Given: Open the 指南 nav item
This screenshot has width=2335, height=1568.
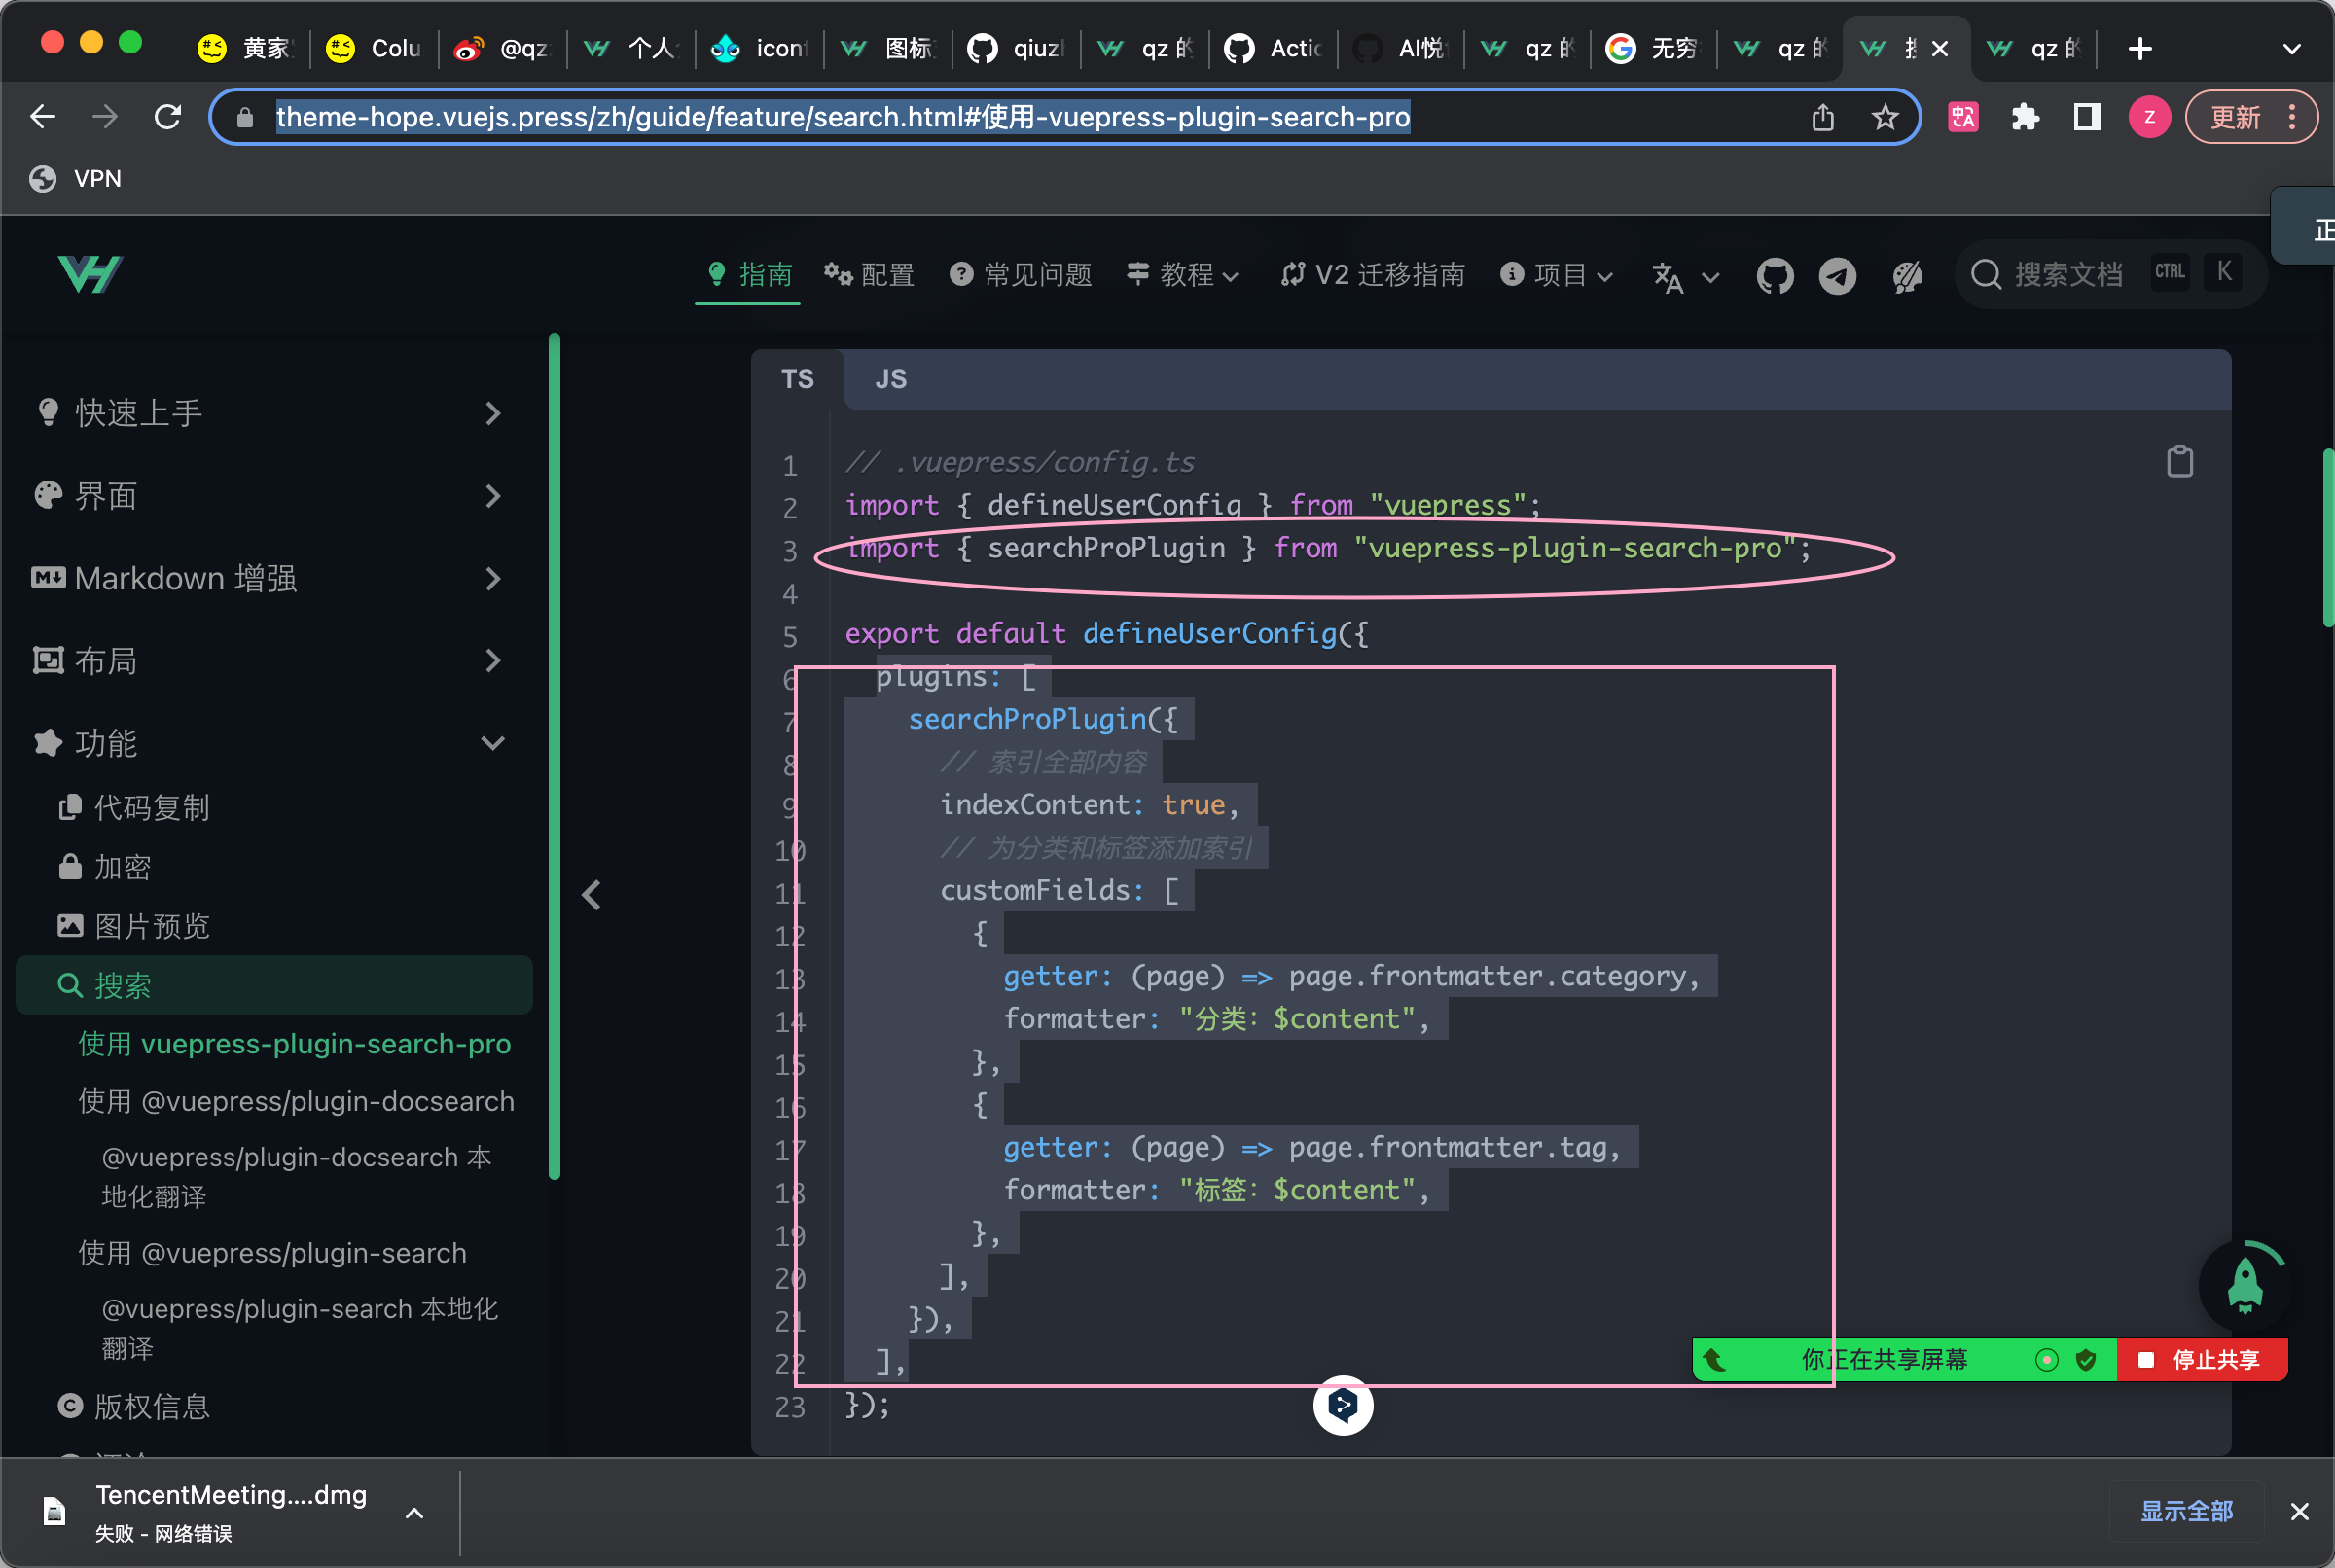Looking at the screenshot, I should pos(749,274).
